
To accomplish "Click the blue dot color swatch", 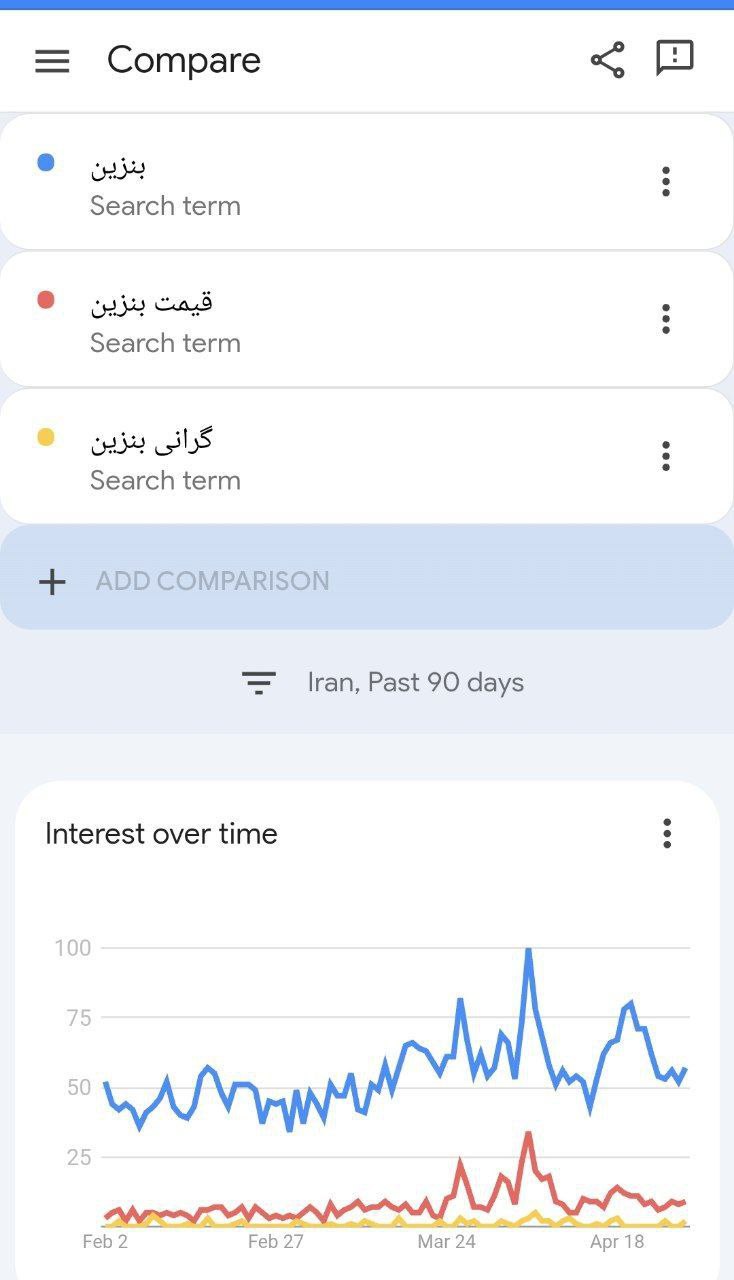I will pyautogui.click(x=46, y=162).
